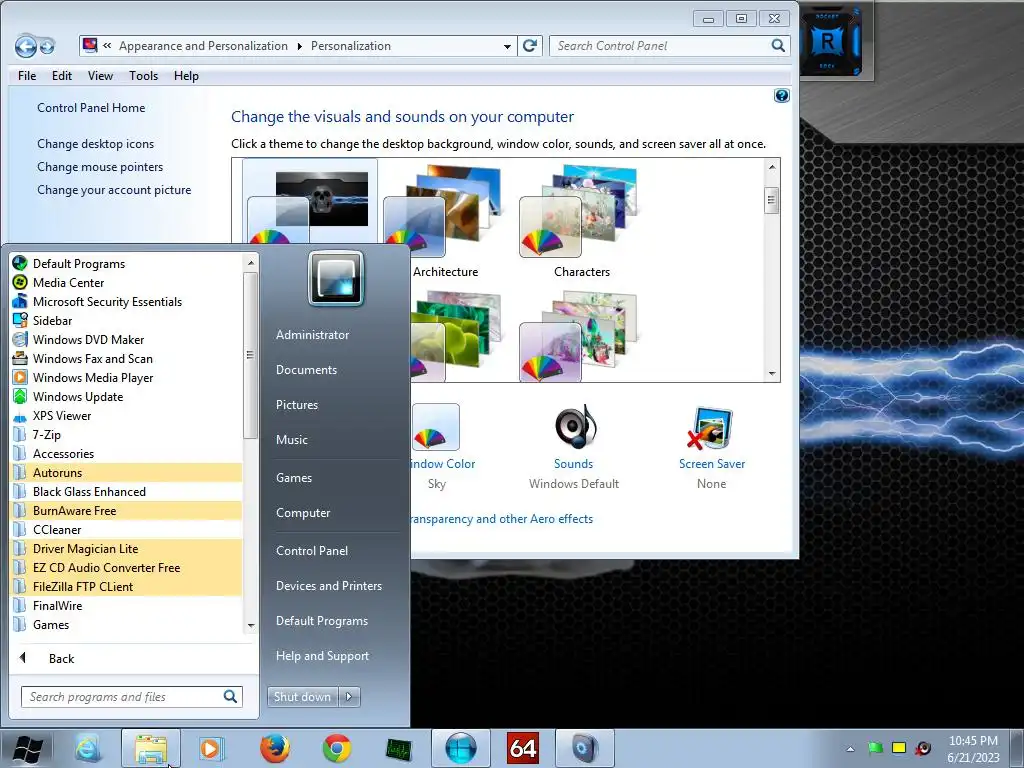Expand the Driver Magician Lite folder
The image size is (1024, 768).
pos(127,548)
